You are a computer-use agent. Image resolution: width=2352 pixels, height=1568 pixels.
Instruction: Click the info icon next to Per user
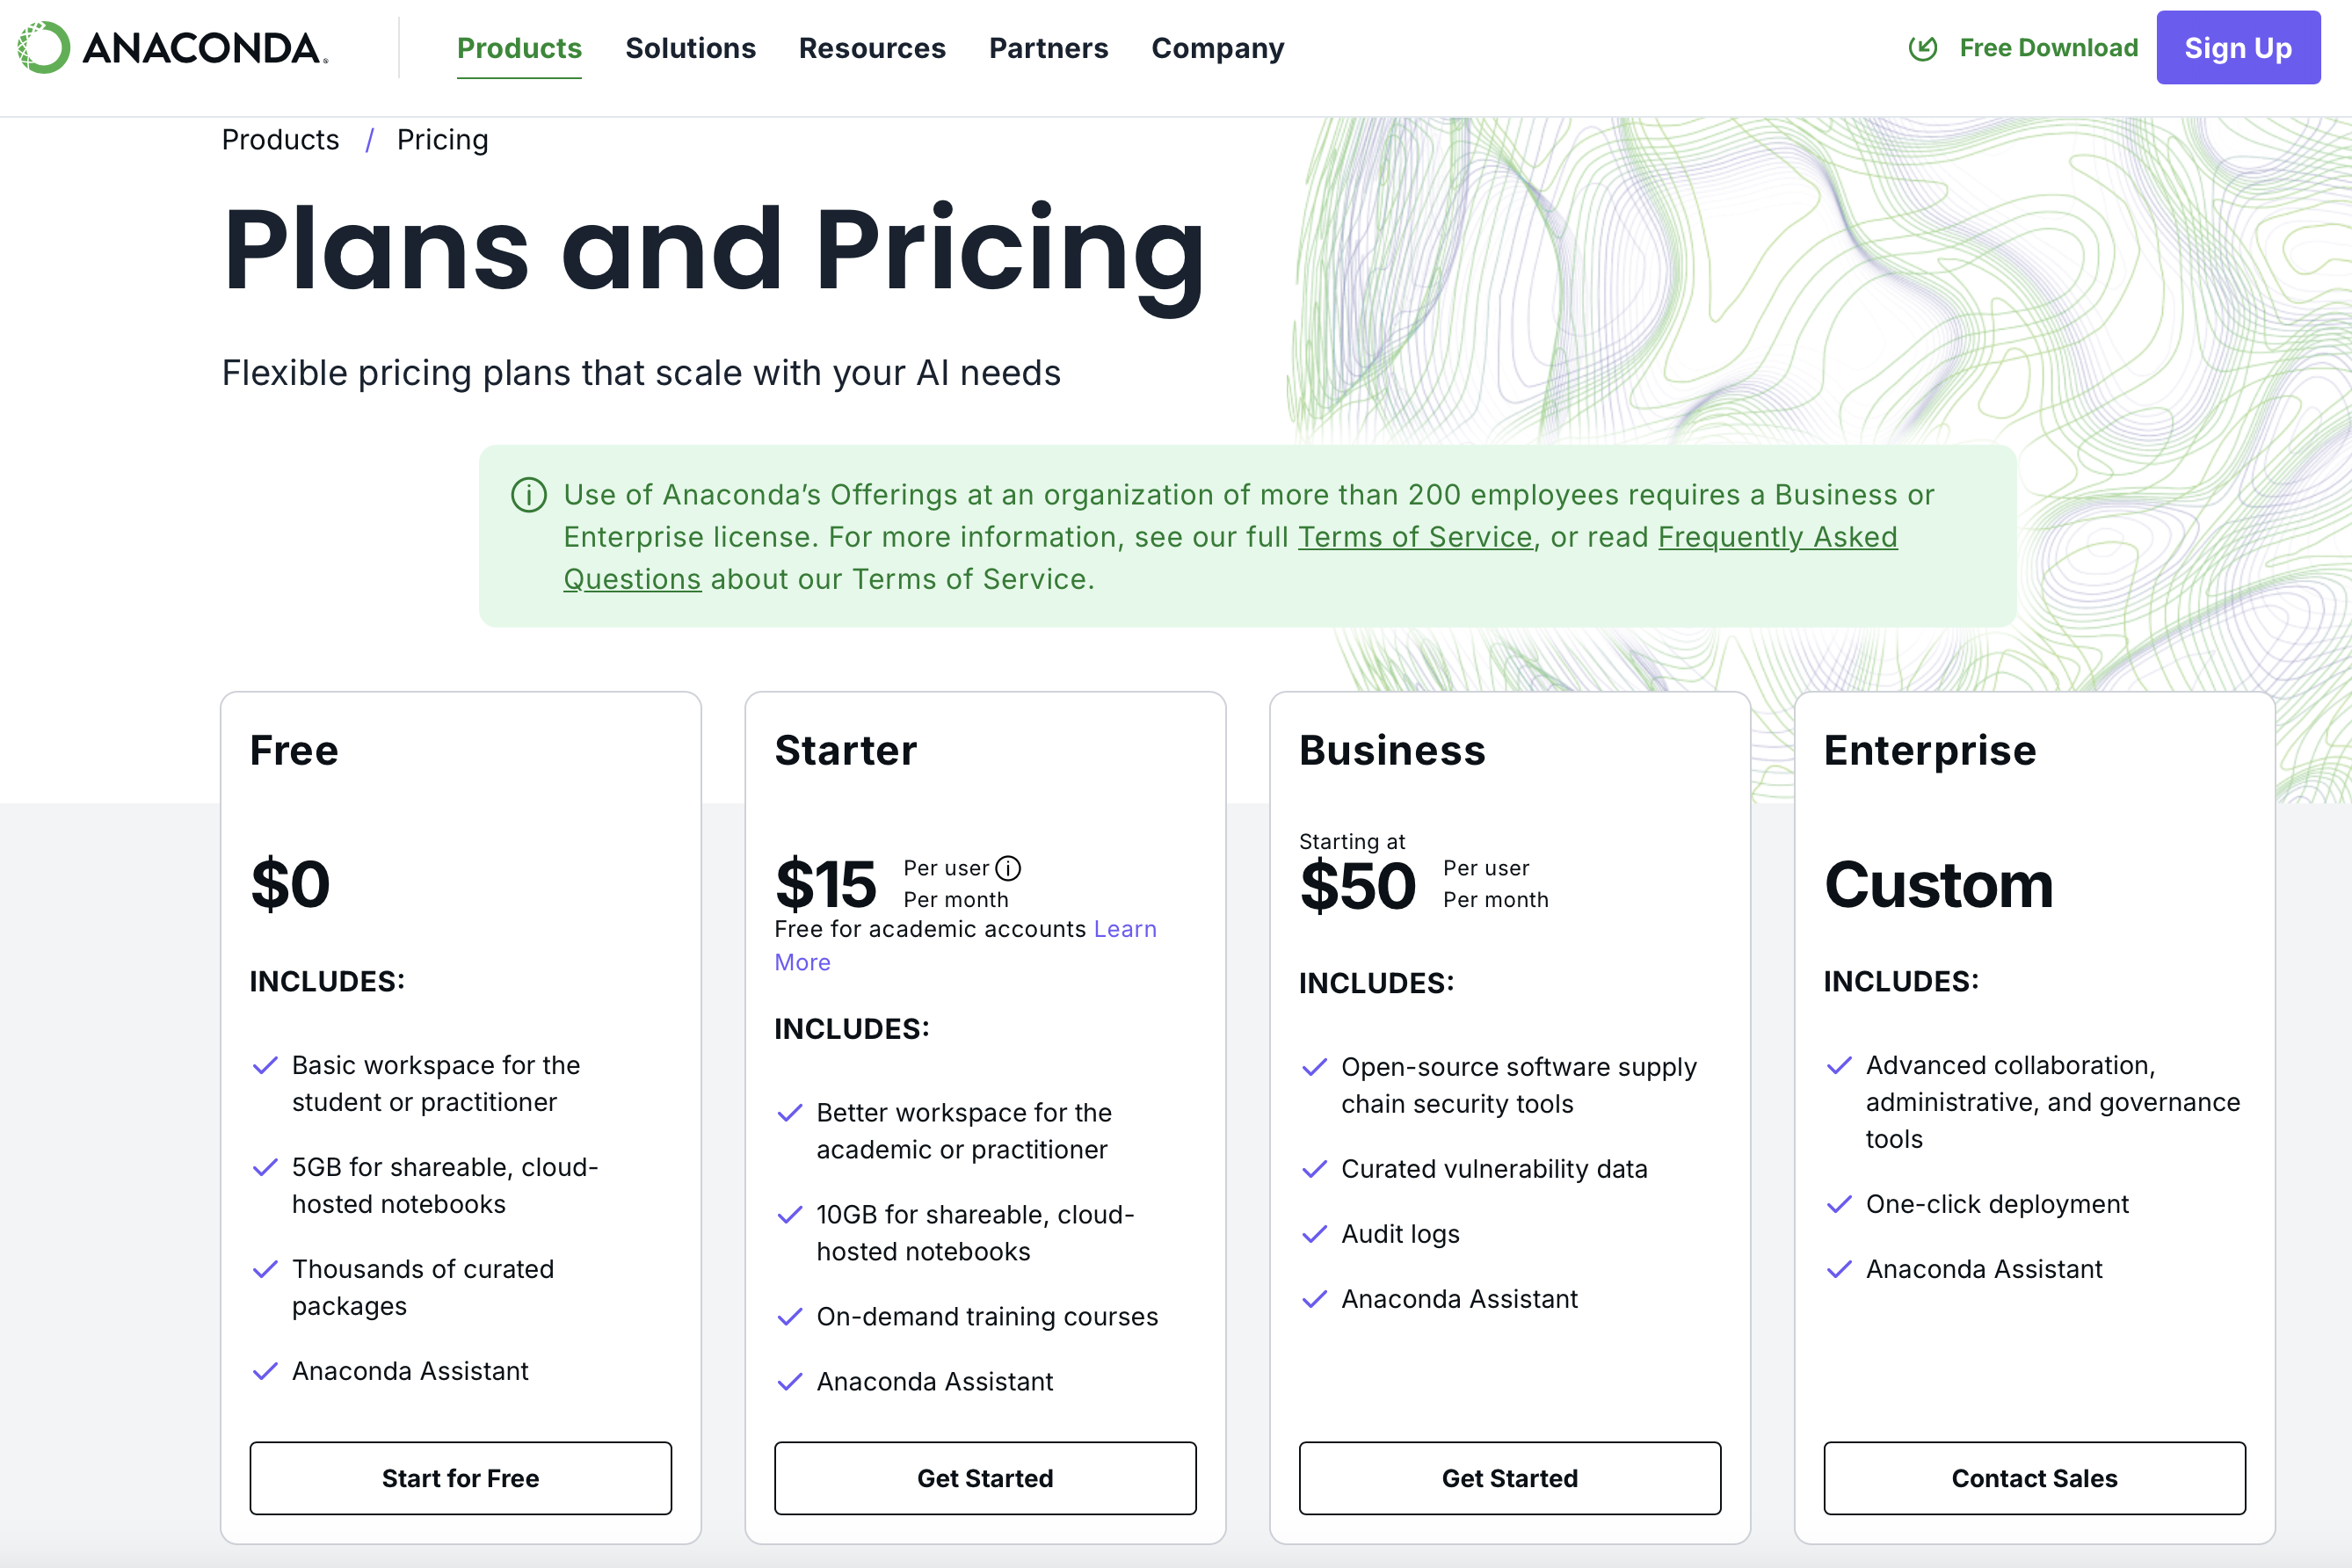pyautogui.click(x=1008, y=868)
